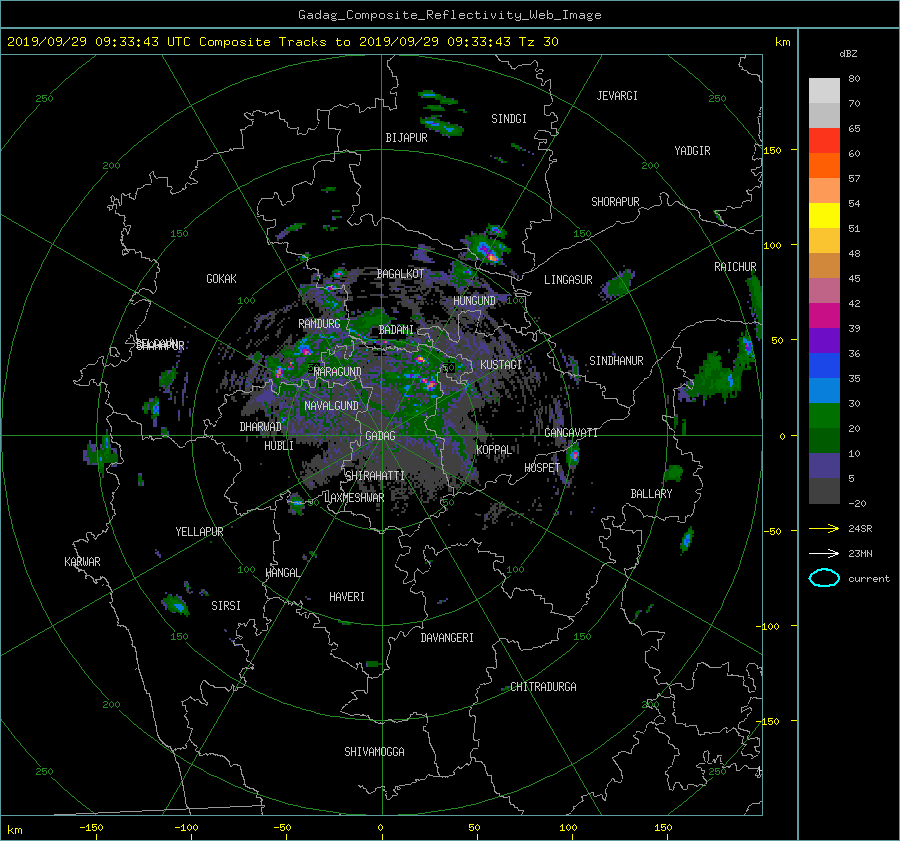Click the 'JEVARGI' map label
Viewport: 900px width, 841px height.
point(617,96)
